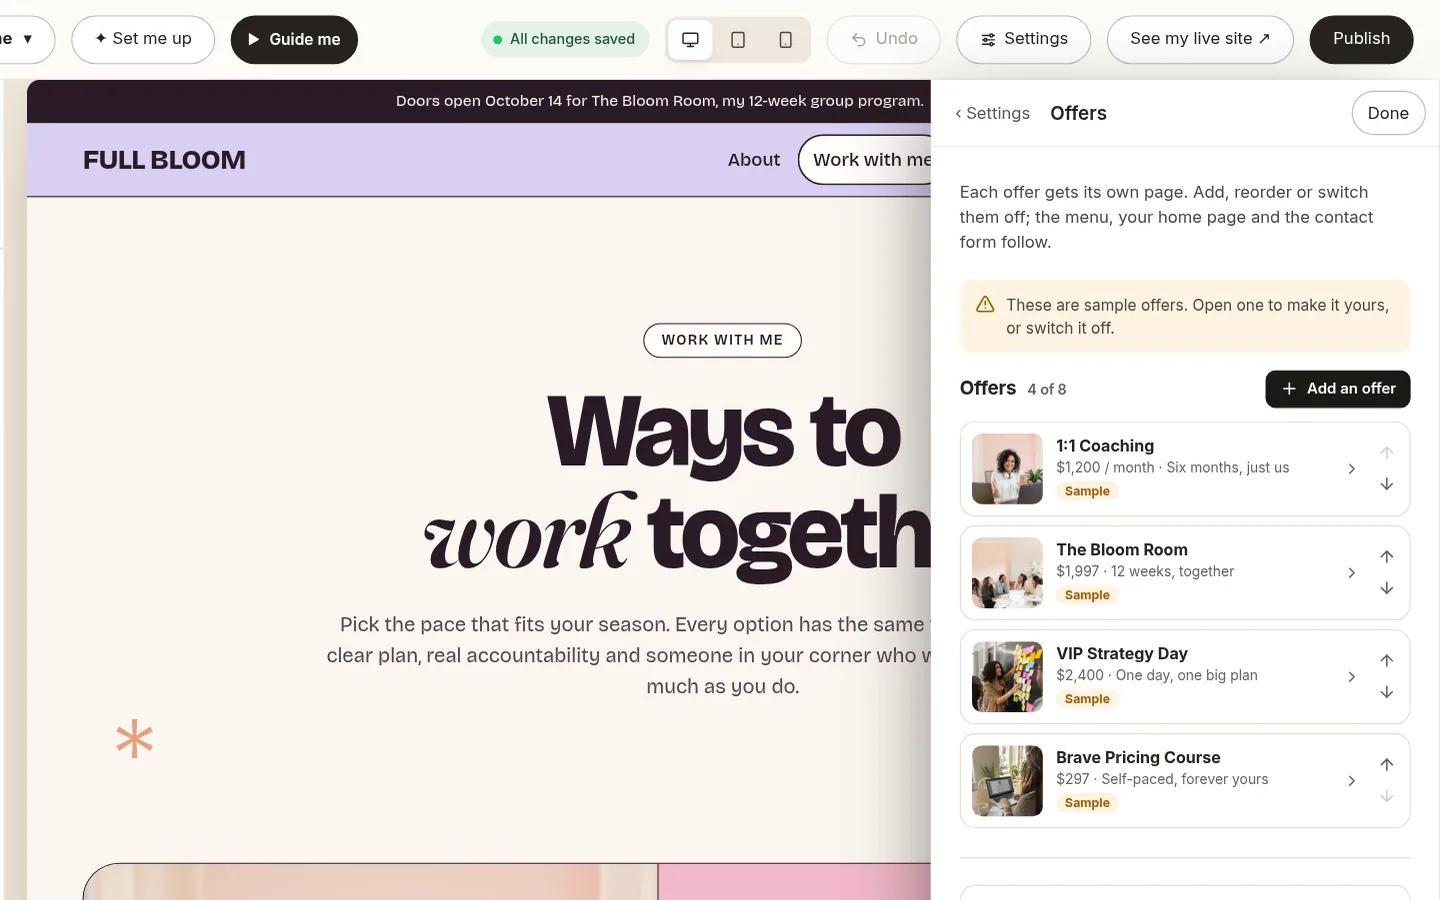Screen dimensions: 1440x900
Task: Click the announcement bar text
Action: (660, 101)
